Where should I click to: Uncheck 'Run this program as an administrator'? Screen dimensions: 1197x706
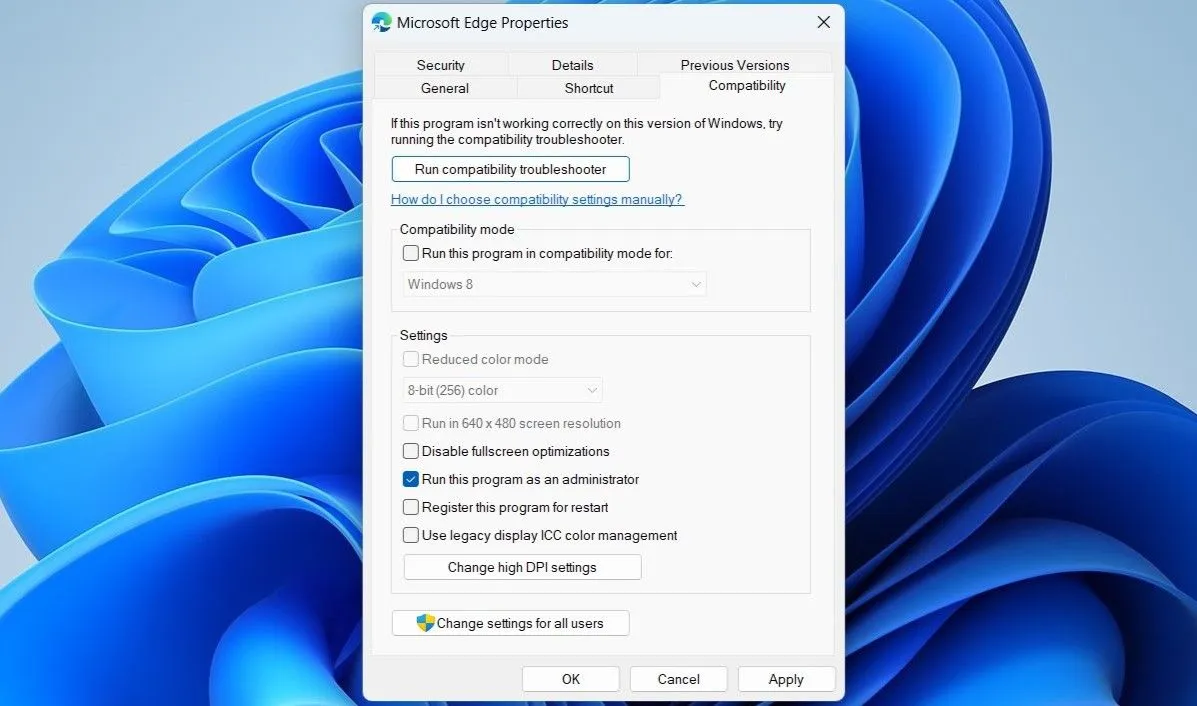tap(411, 479)
